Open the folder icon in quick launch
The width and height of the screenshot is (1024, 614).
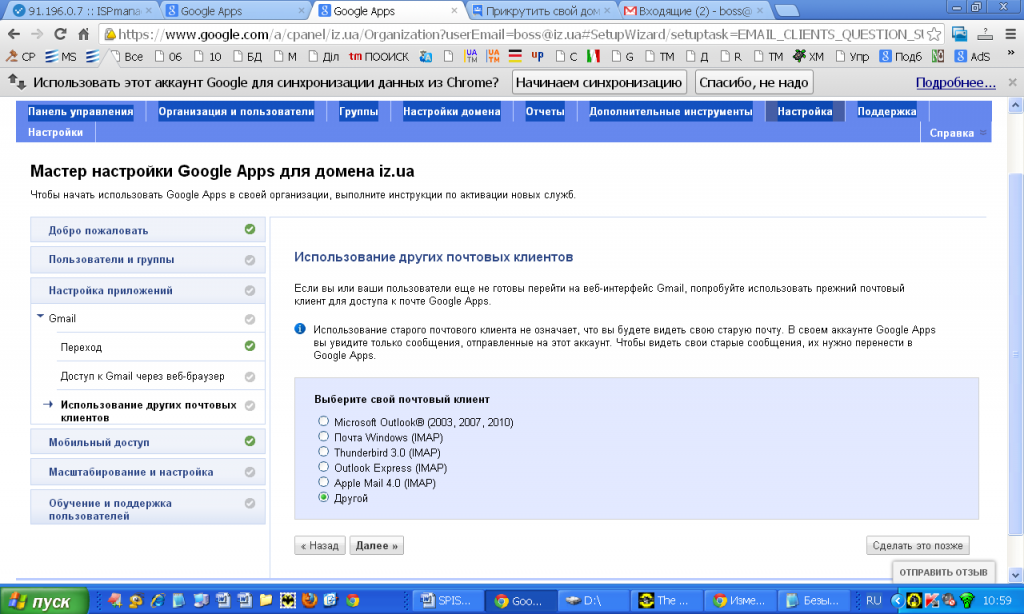266,600
